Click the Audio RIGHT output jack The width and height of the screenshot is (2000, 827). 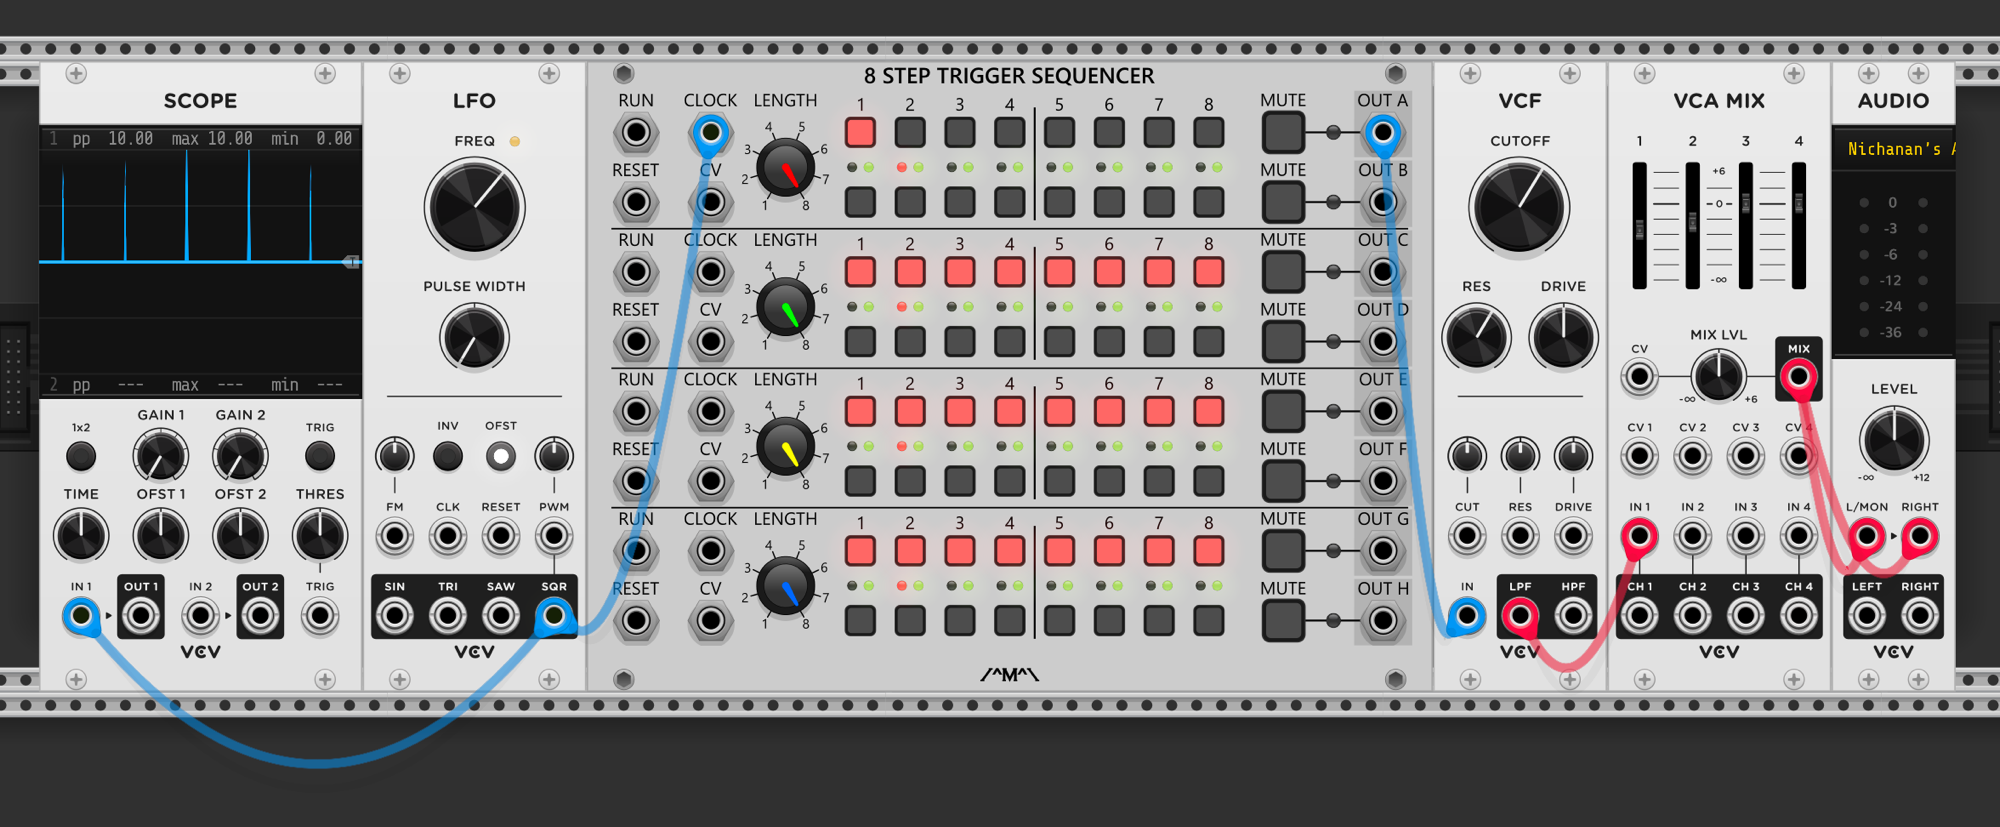(1920, 616)
